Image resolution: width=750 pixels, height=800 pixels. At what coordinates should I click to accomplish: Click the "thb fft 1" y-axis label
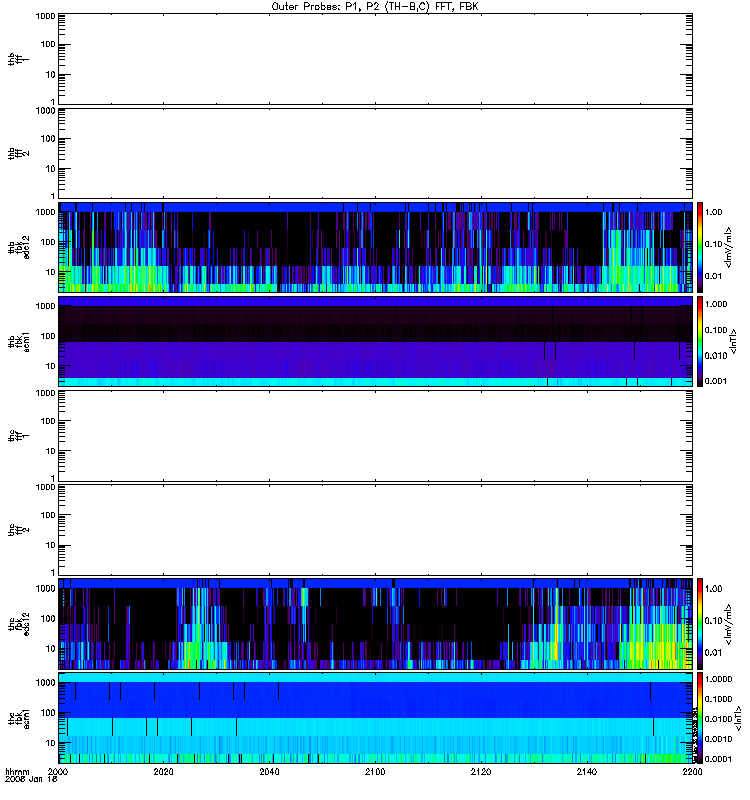coord(18,59)
